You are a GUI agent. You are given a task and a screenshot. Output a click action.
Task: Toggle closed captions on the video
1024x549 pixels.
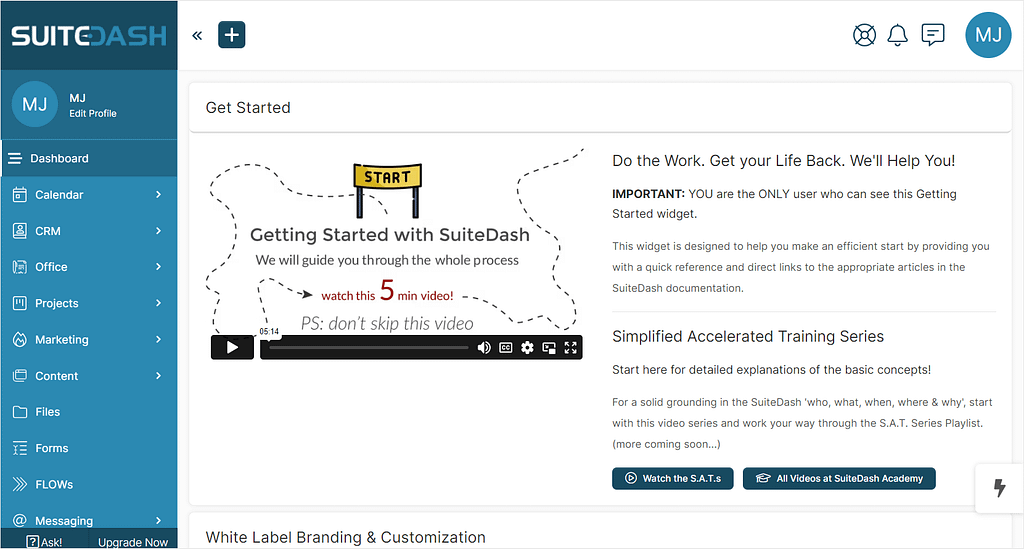[x=505, y=348]
